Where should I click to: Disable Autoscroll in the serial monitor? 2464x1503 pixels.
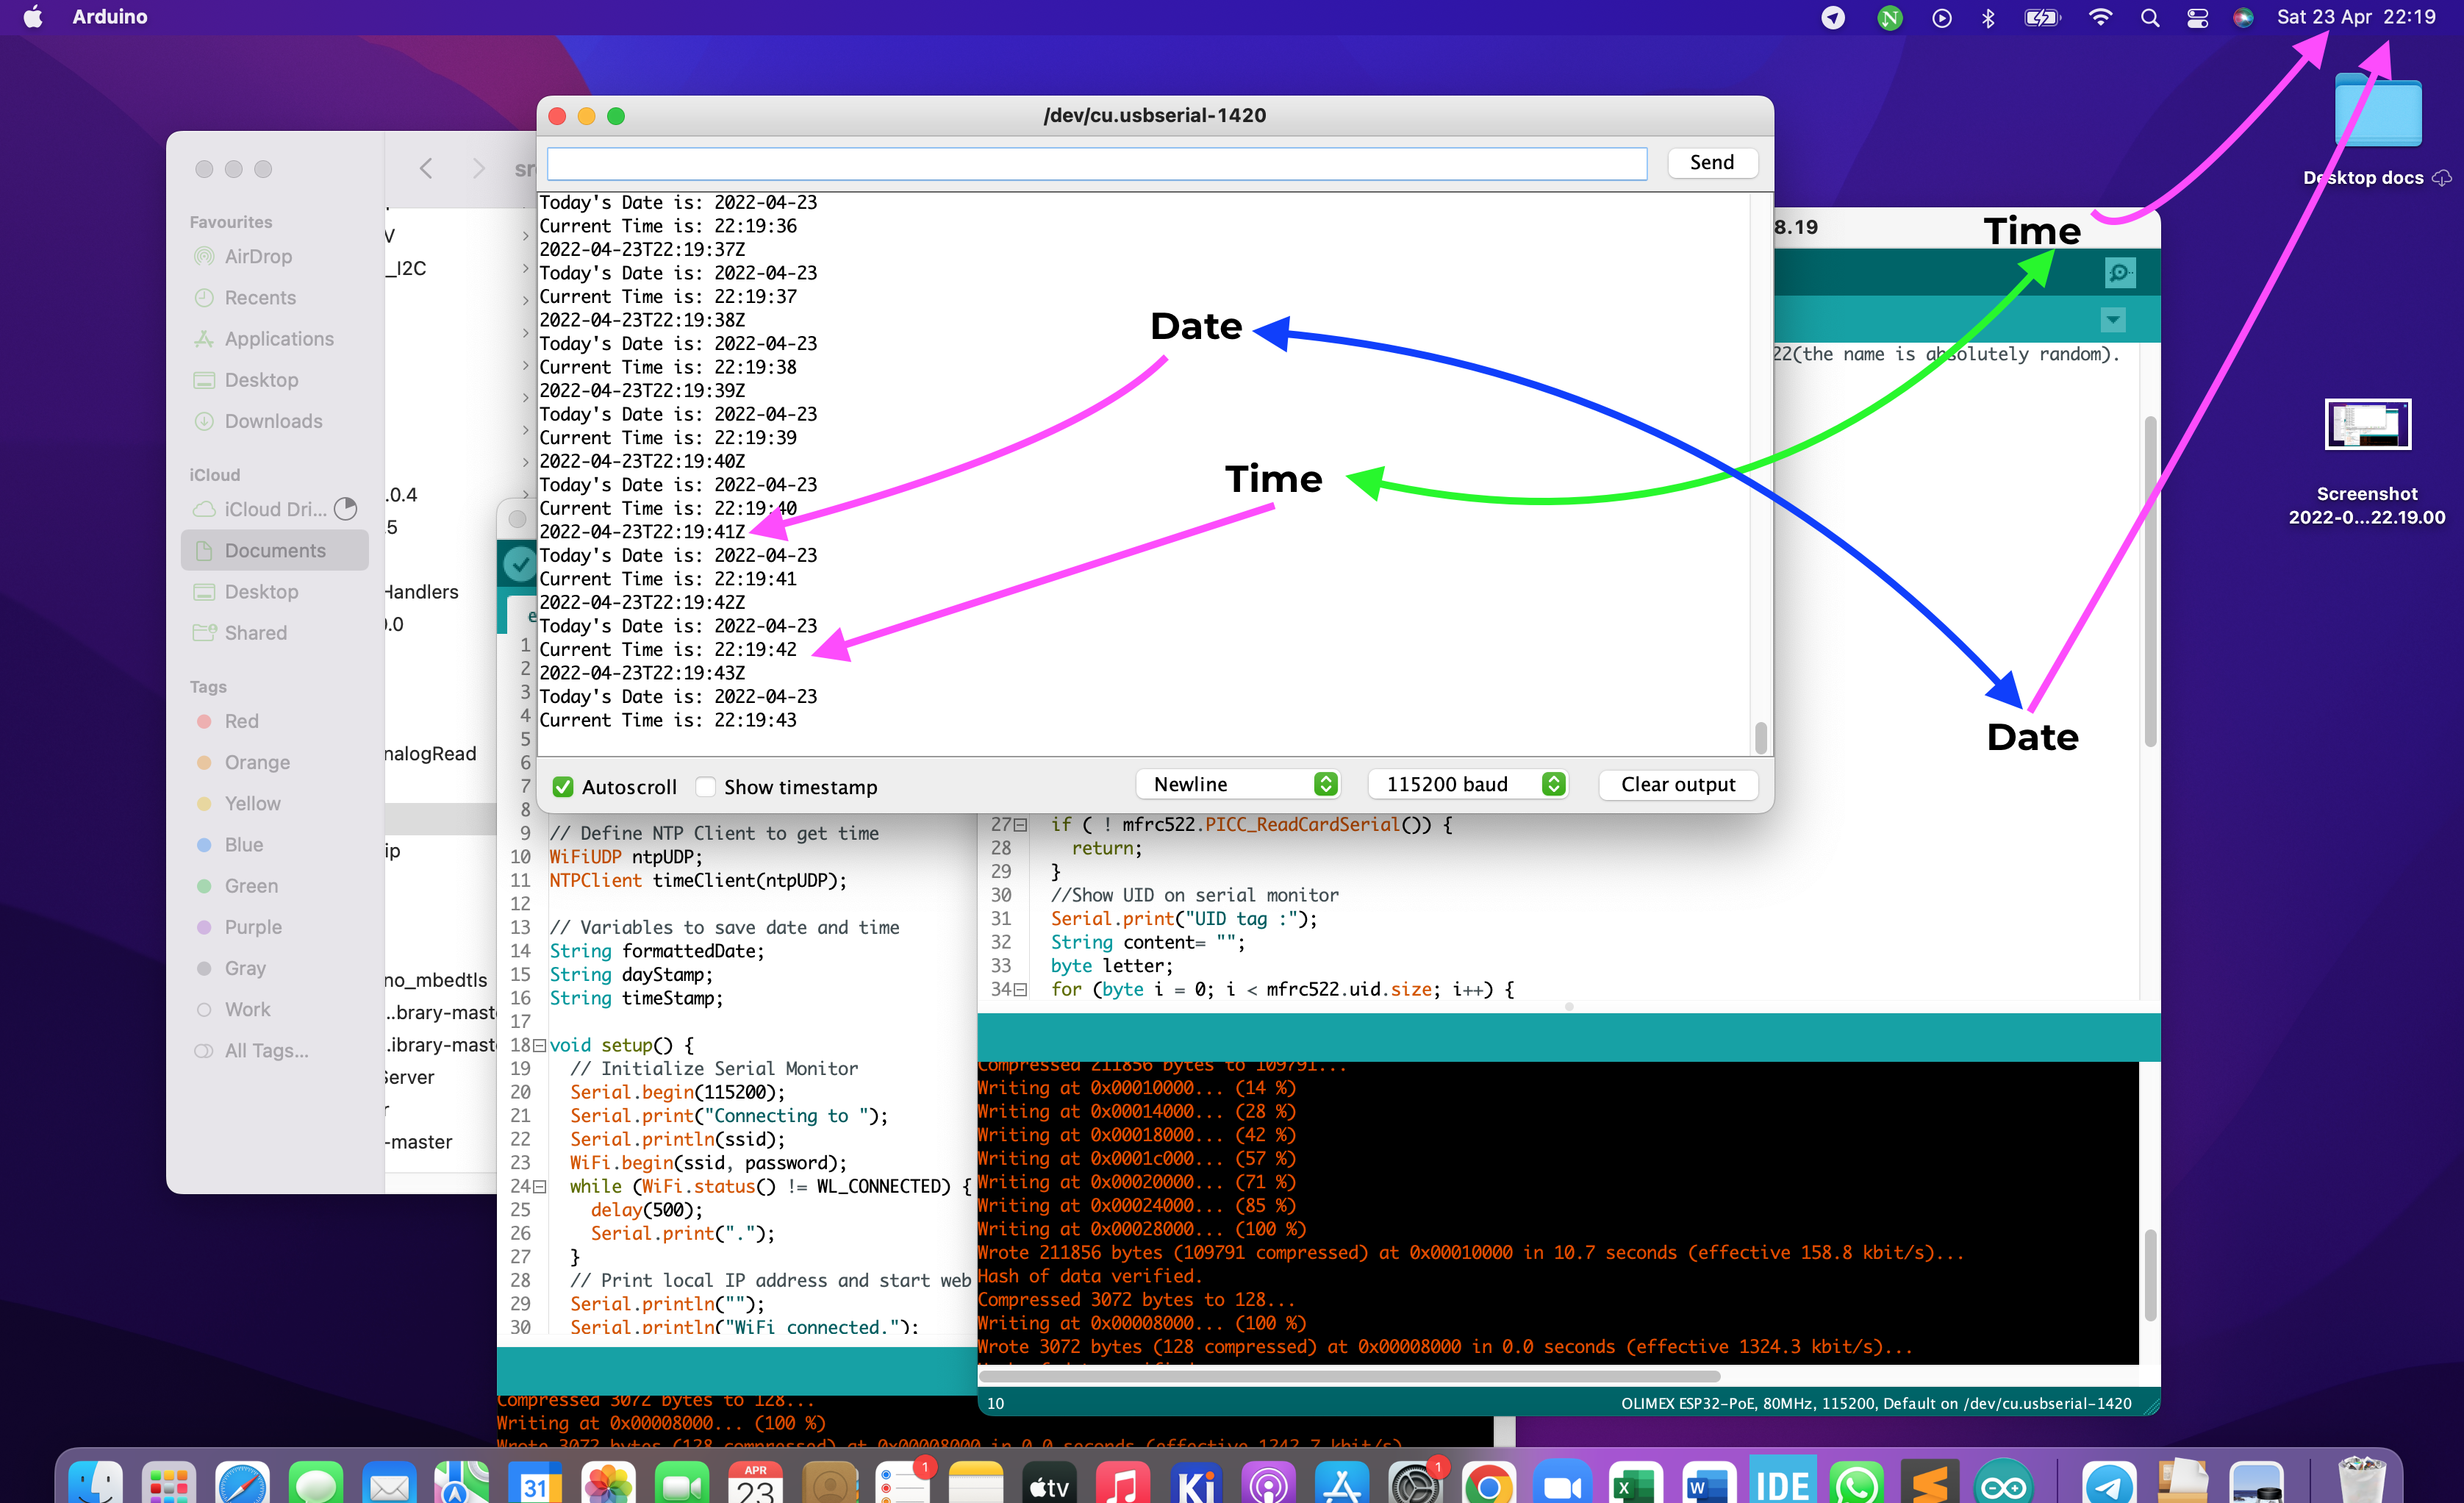click(x=563, y=786)
